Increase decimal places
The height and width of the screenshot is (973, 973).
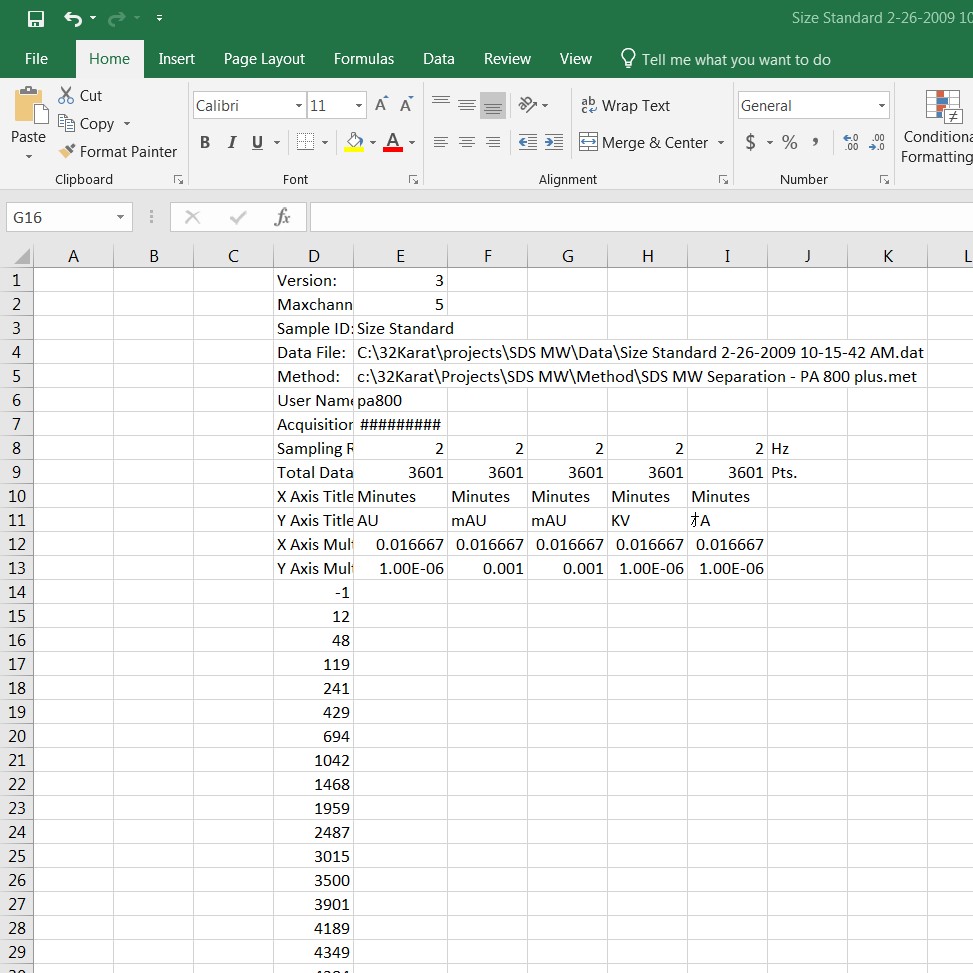[x=851, y=143]
